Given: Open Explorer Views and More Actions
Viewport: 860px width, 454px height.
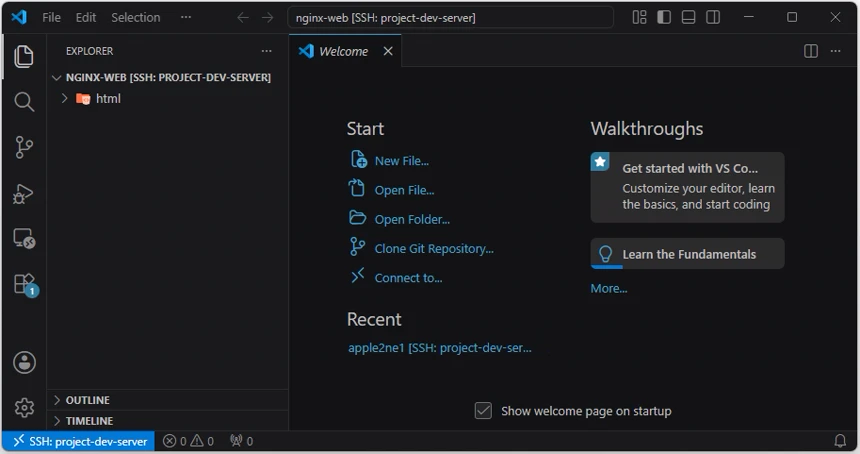Looking at the screenshot, I should point(267,51).
